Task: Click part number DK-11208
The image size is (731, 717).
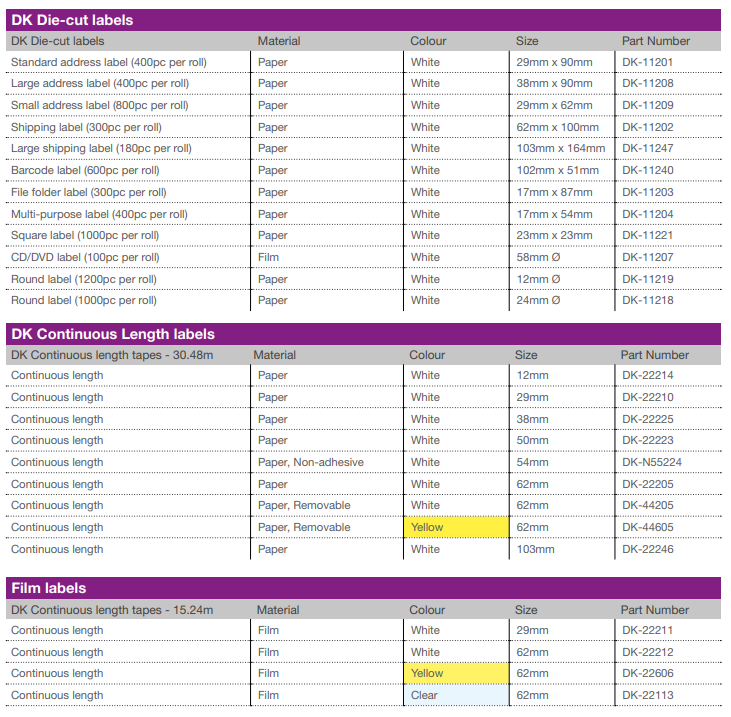Action: pyautogui.click(x=648, y=83)
